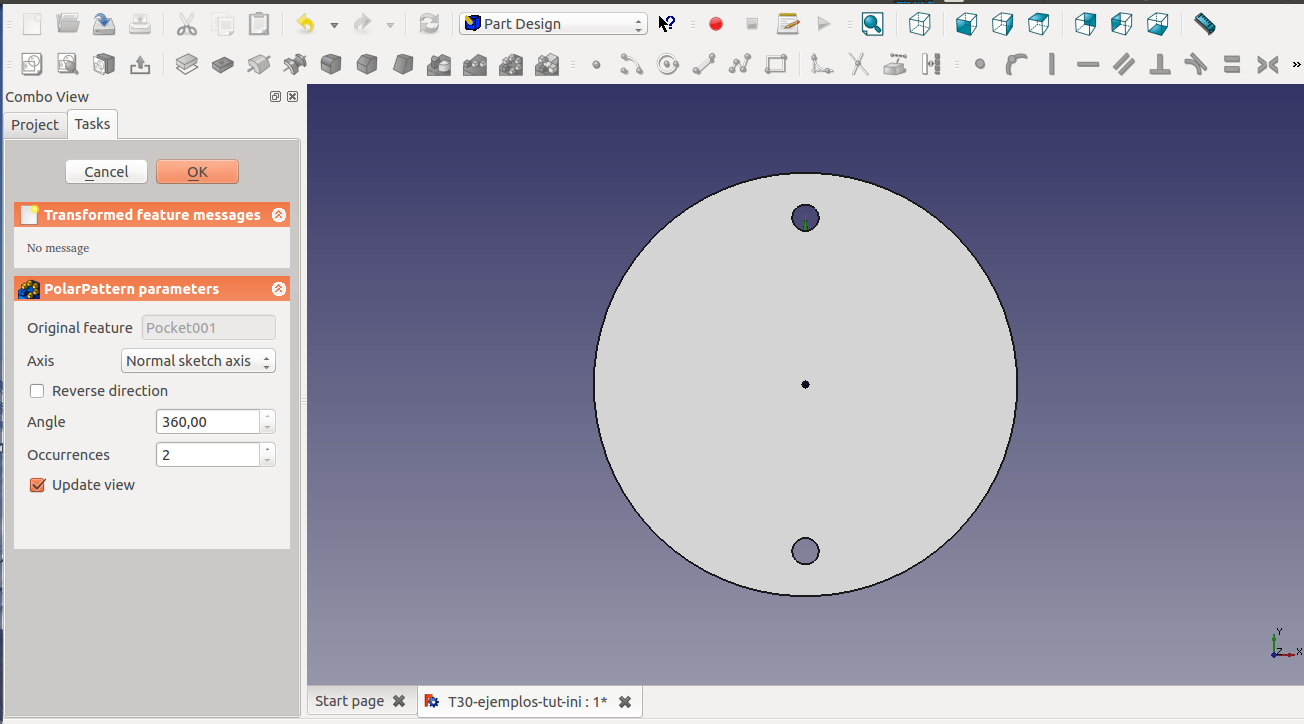The width and height of the screenshot is (1304, 724).
Task: Enable the Reverse direction checkbox
Action: click(38, 391)
